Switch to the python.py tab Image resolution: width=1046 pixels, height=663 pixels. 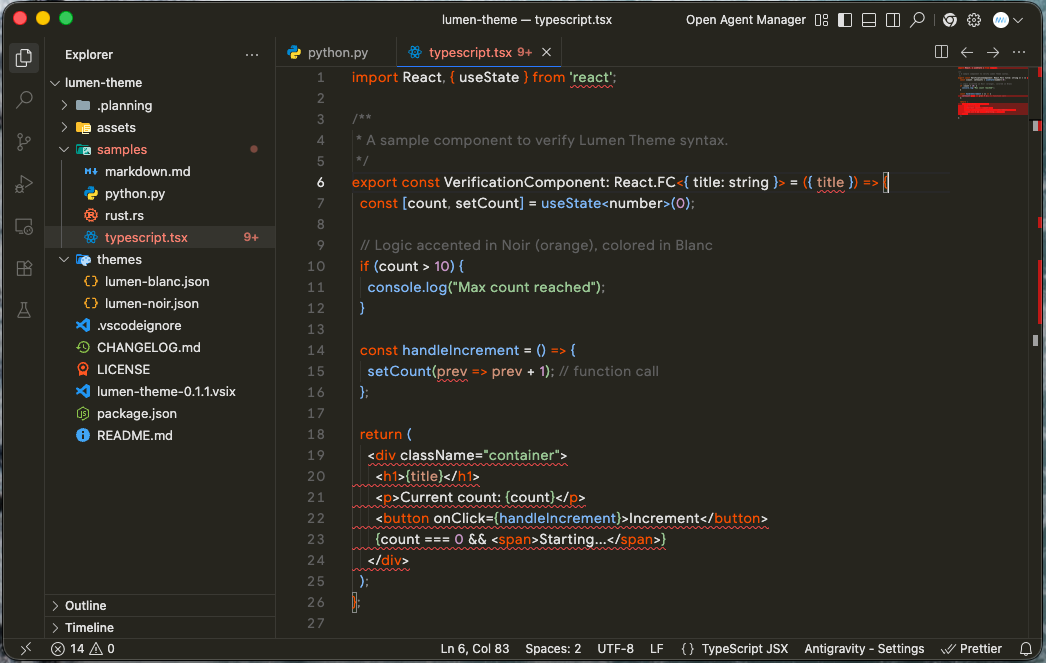click(336, 52)
